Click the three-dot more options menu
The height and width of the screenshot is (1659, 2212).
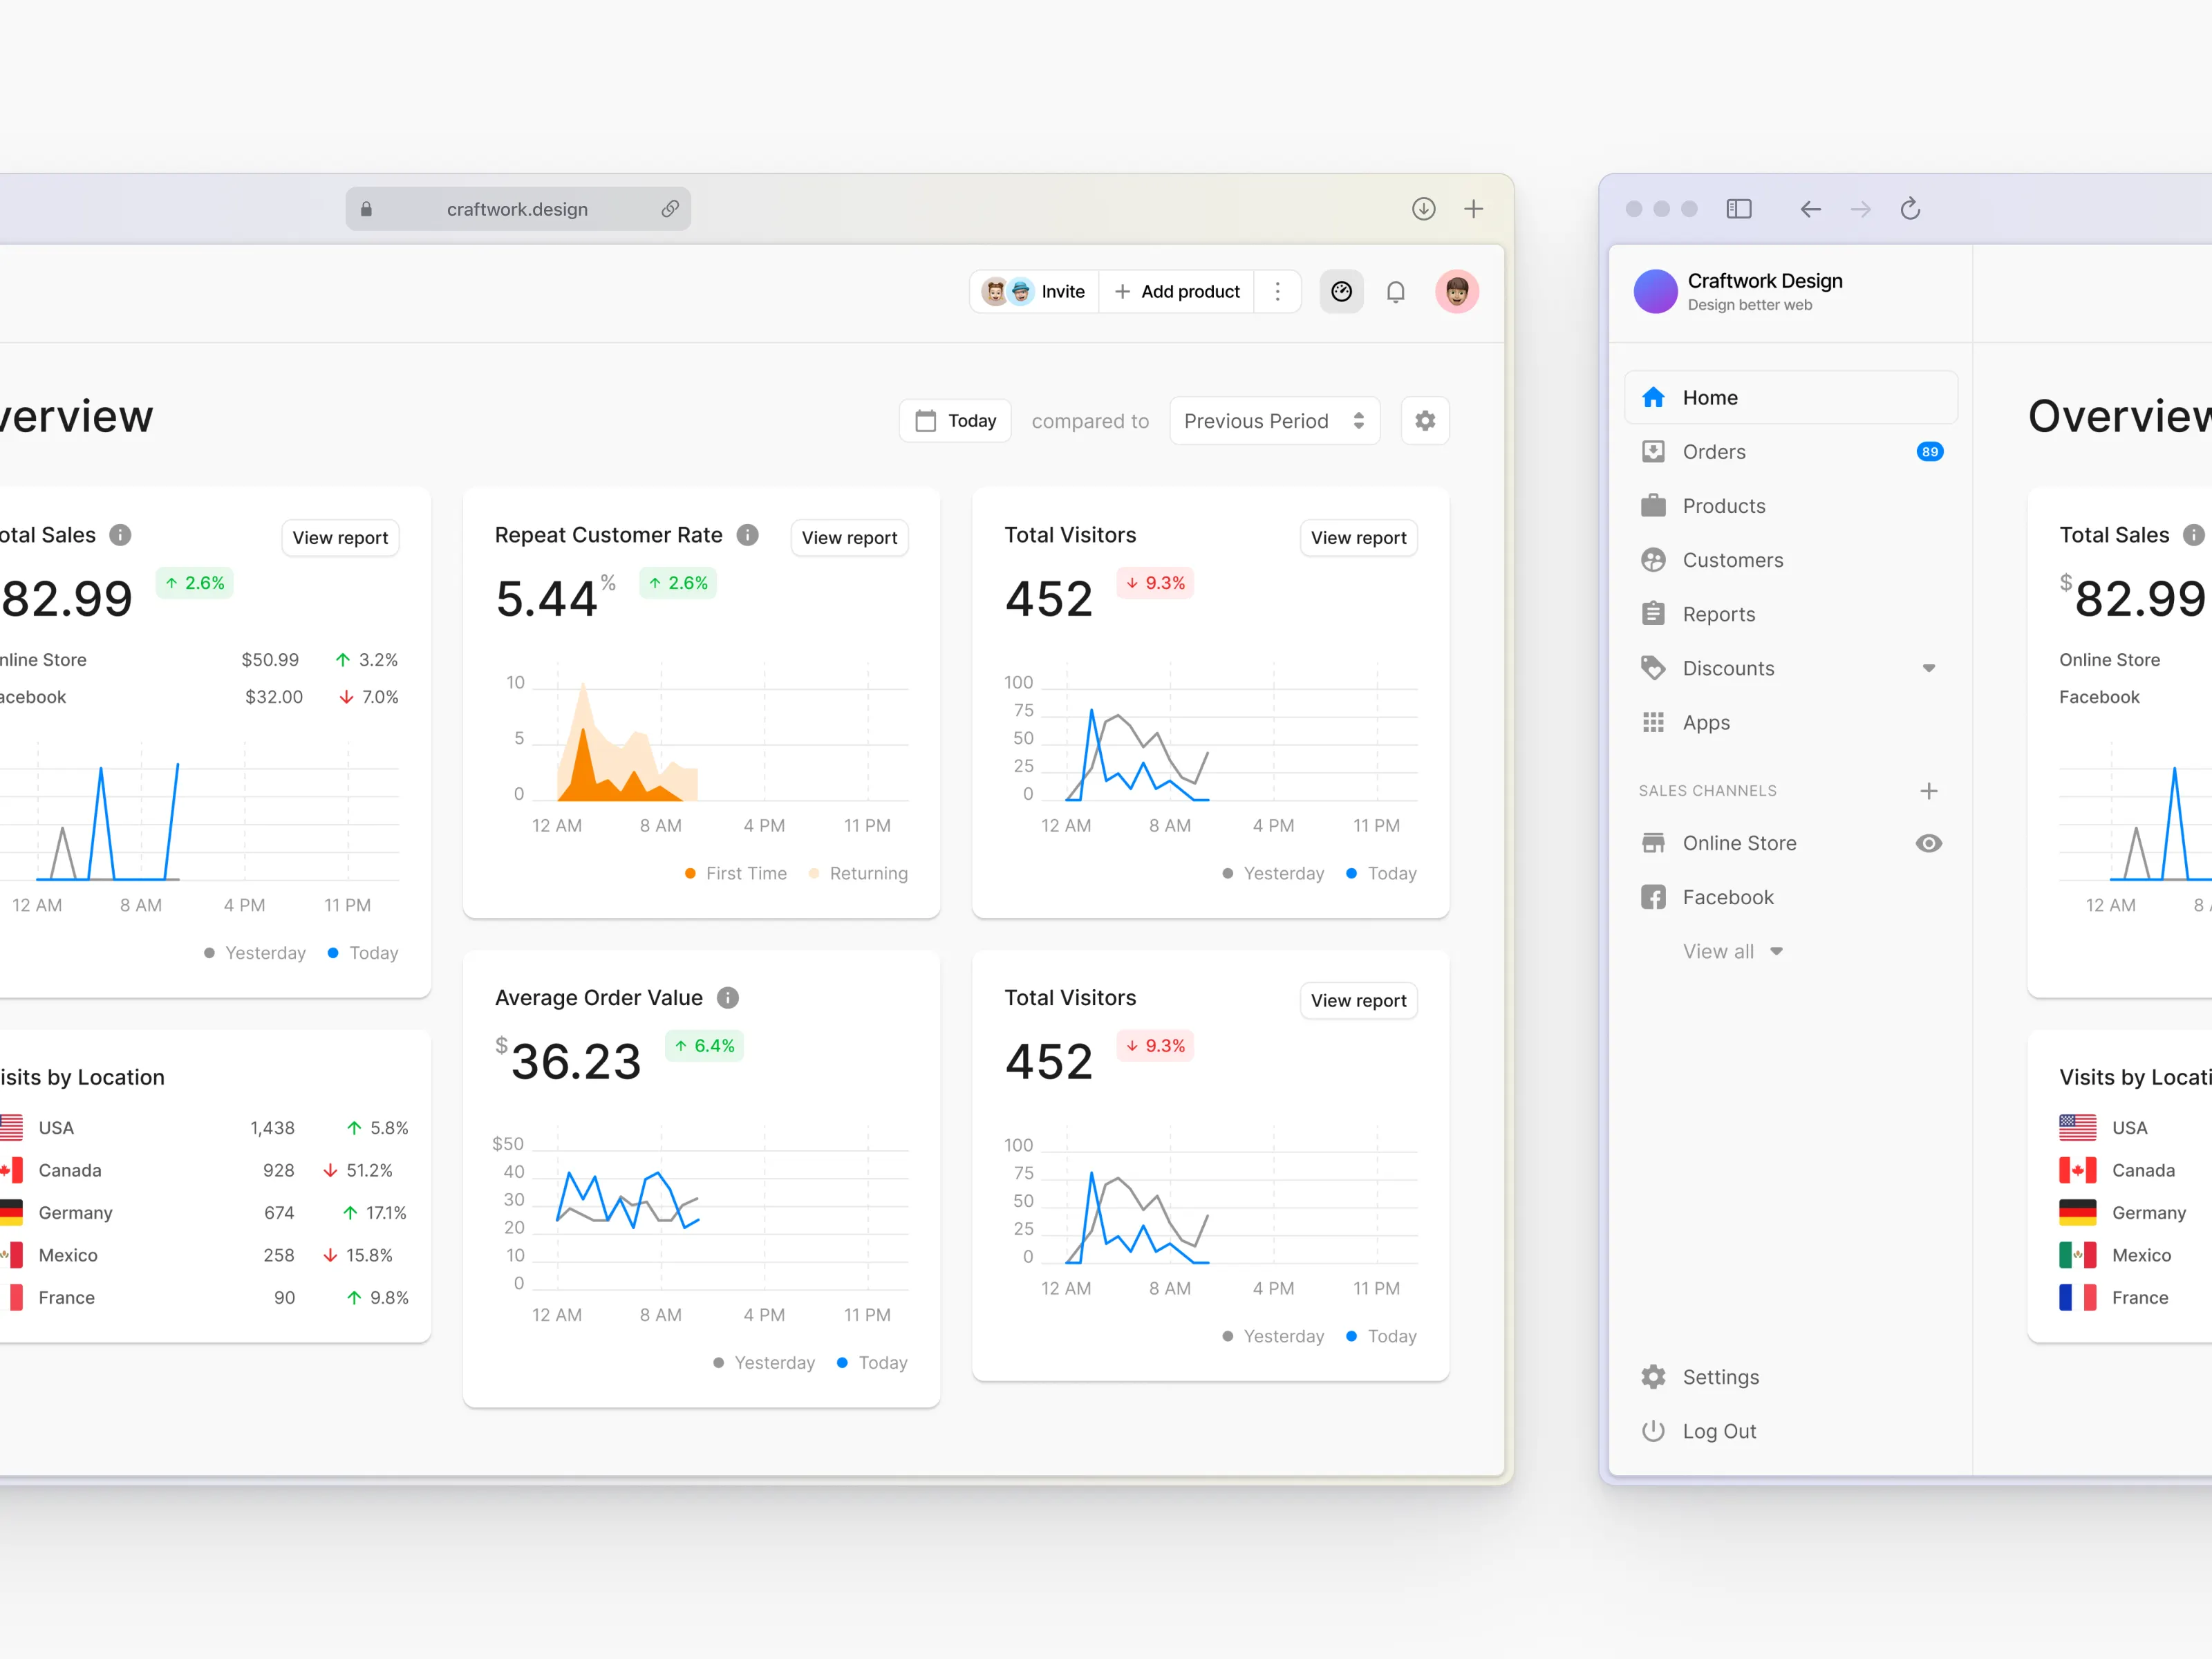tap(1277, 291)
